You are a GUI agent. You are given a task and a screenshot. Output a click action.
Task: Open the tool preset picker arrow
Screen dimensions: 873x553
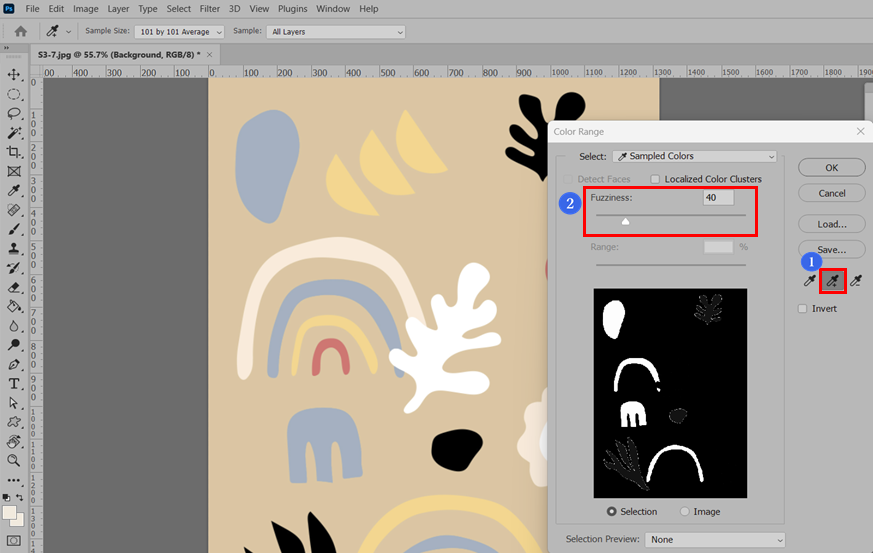coord(68,32)
